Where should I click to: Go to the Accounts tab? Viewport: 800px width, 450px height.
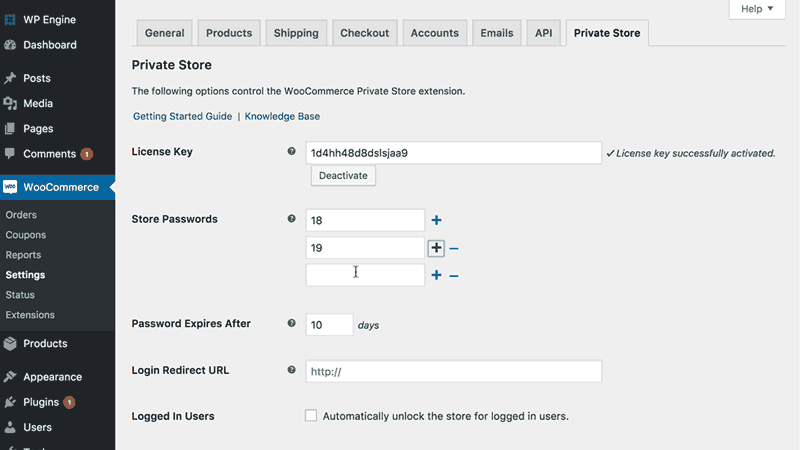tap(435, 33)
